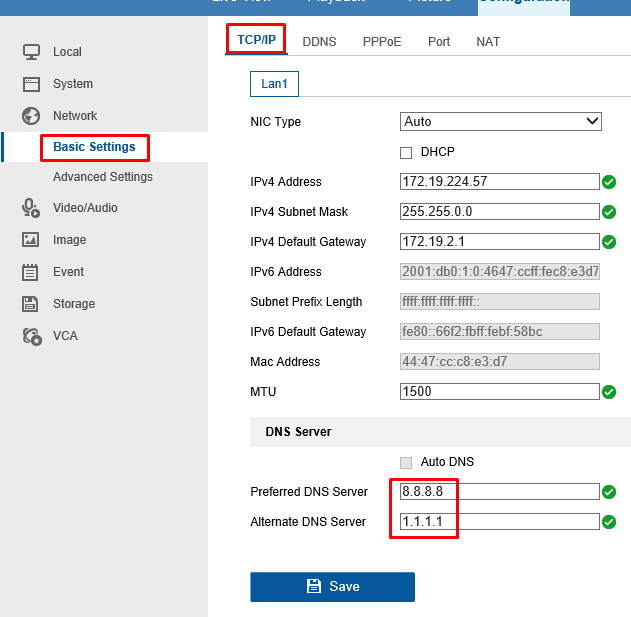Image resolution: width=631 pixels, height=617 pixels.
Task: Open Advanced Settings in sidebar
Action: tap(103, 177)
